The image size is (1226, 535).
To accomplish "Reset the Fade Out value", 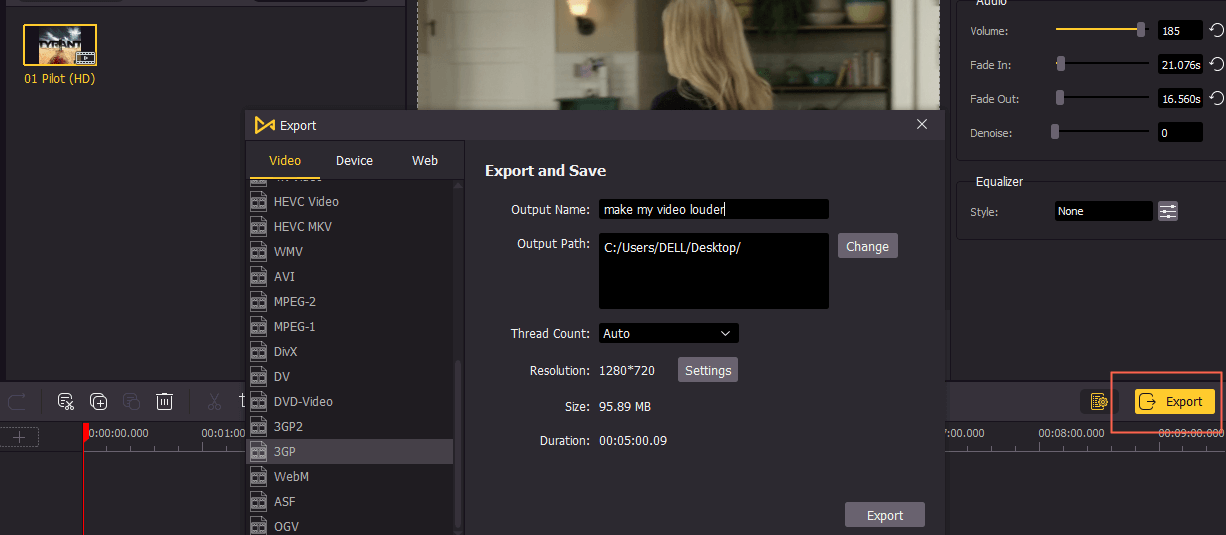I will 1216,99.
